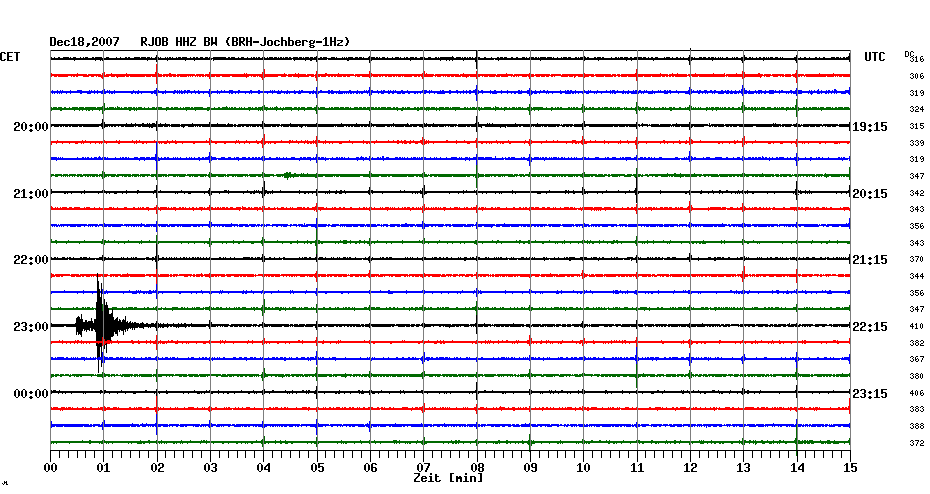Click the Zeit [min] axis title

click(448, 478)
